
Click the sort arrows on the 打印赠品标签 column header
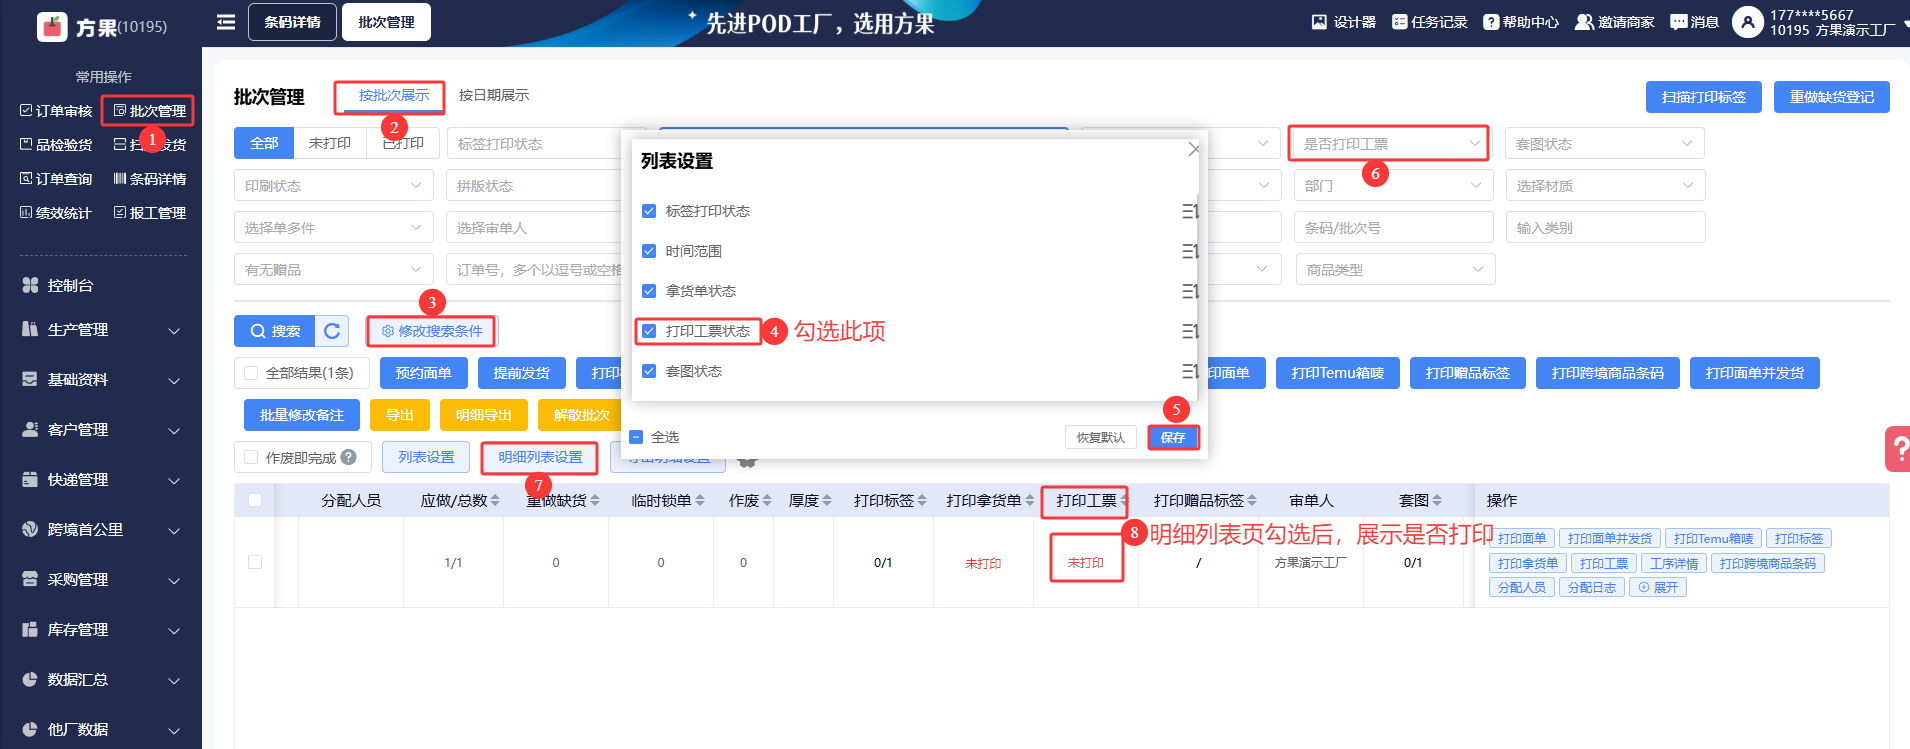[1252, 500]
